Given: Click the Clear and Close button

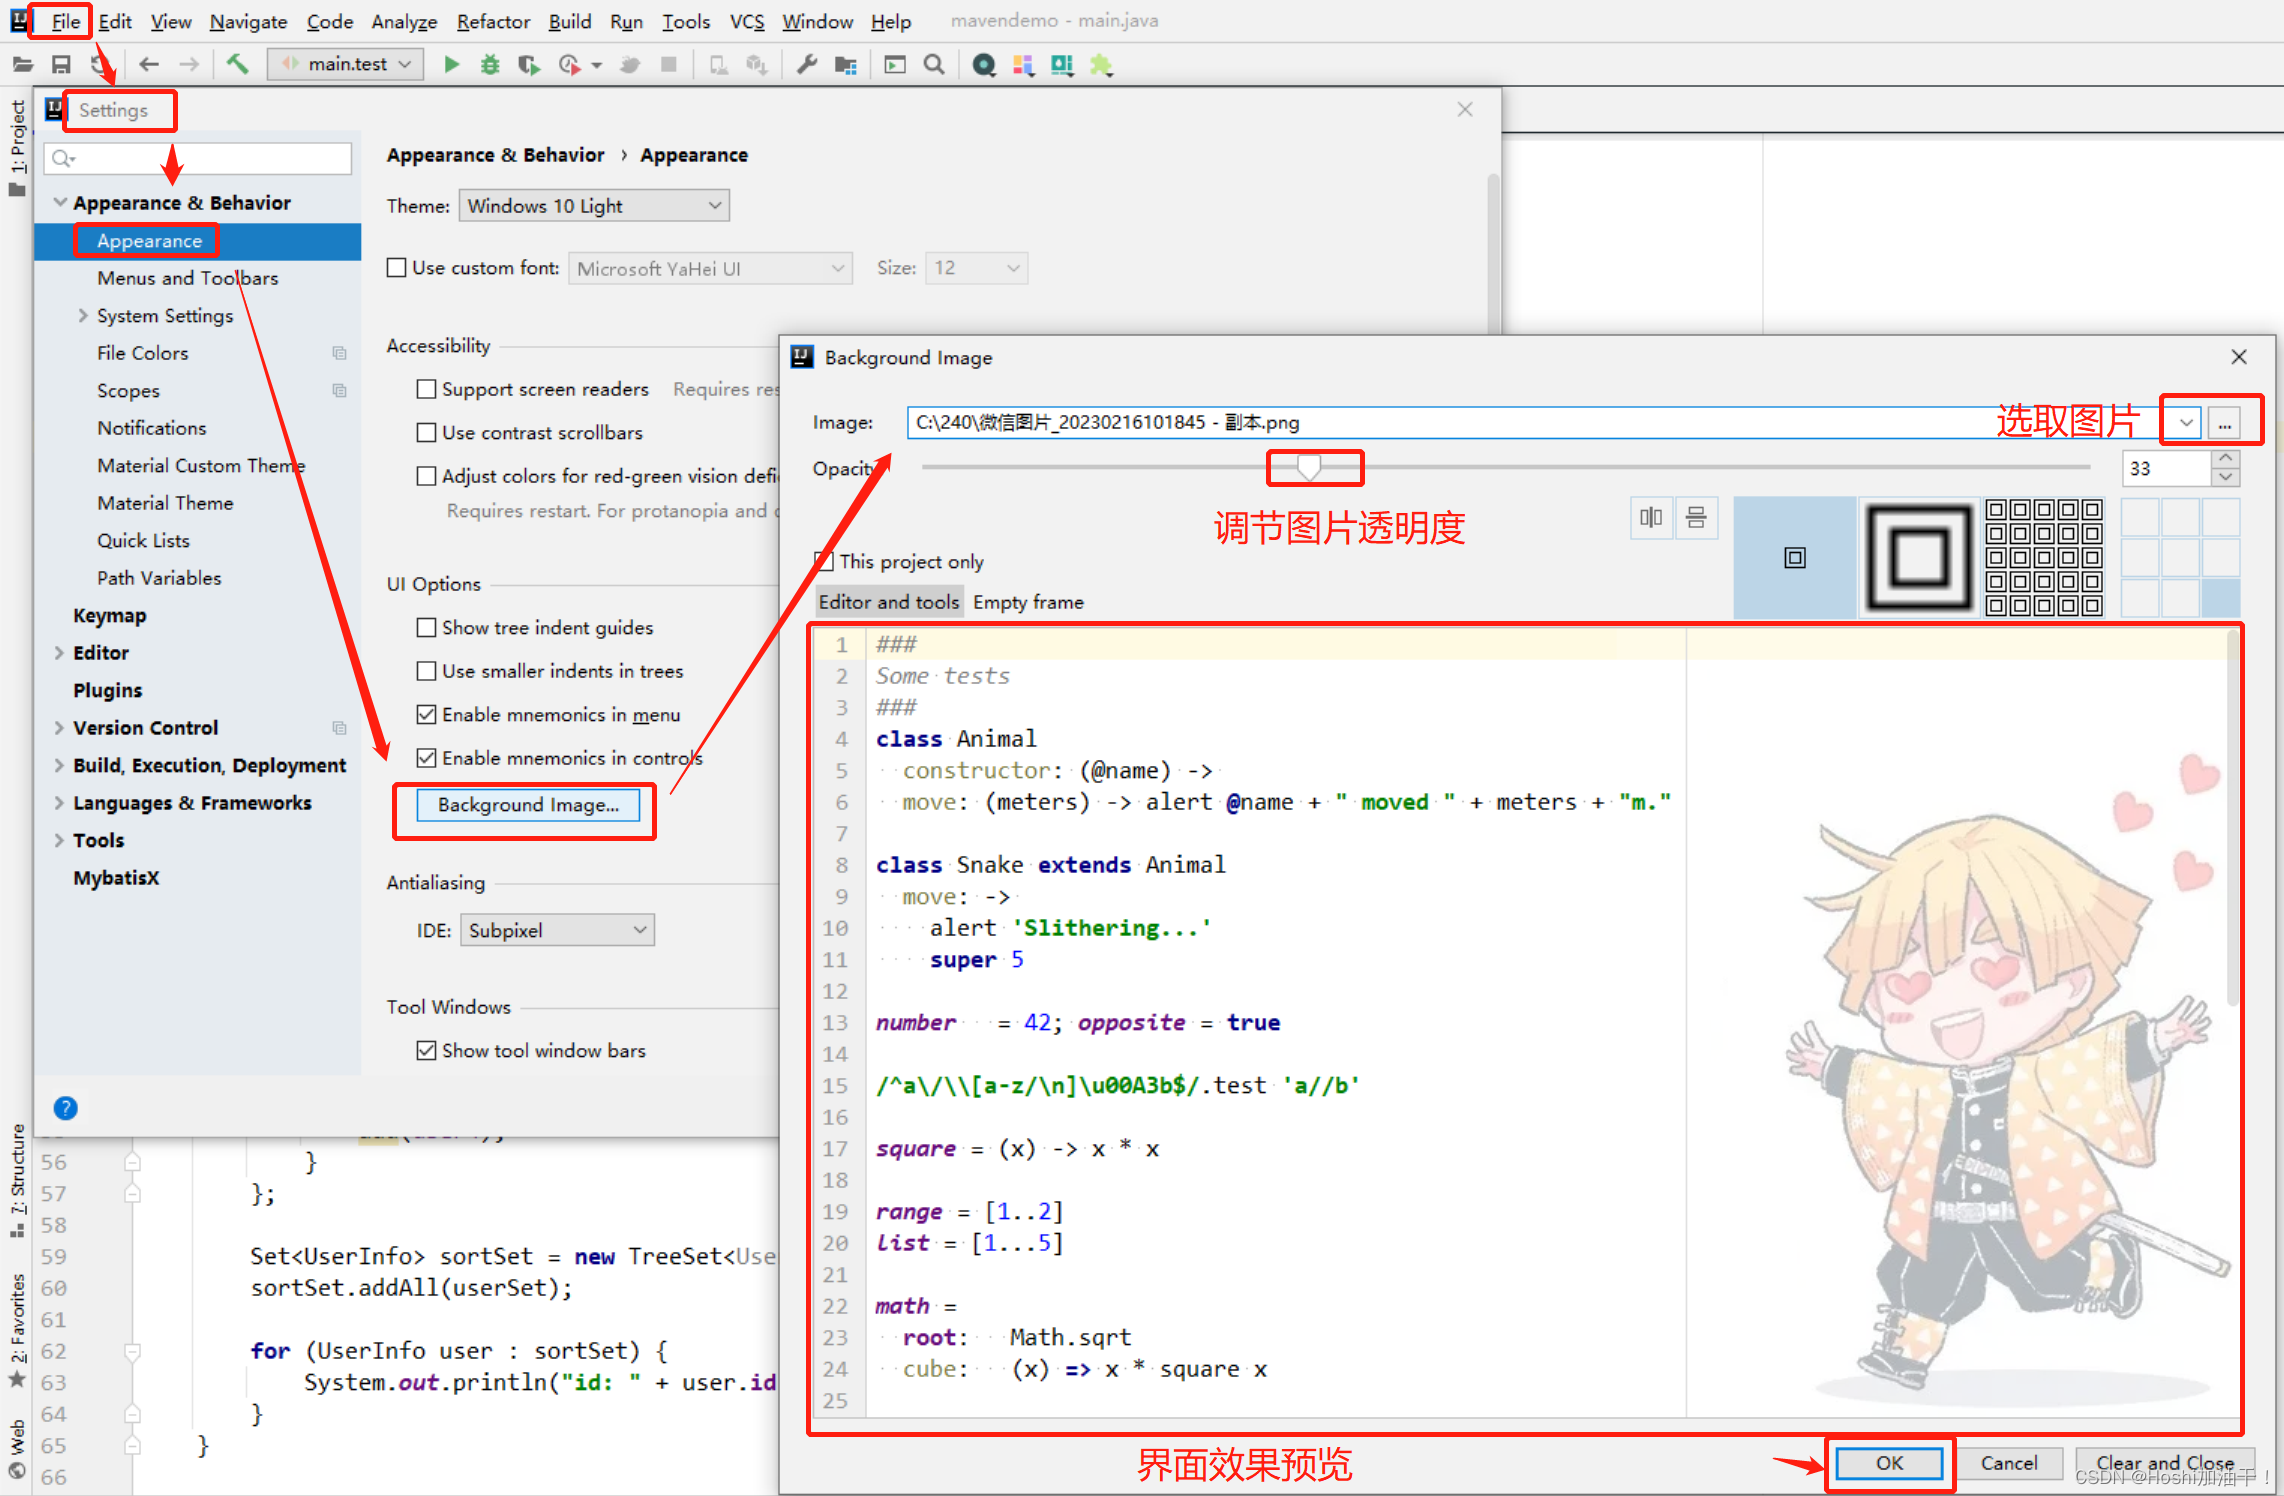Looking at the screenshot, I should (x=2165, y=1463).
